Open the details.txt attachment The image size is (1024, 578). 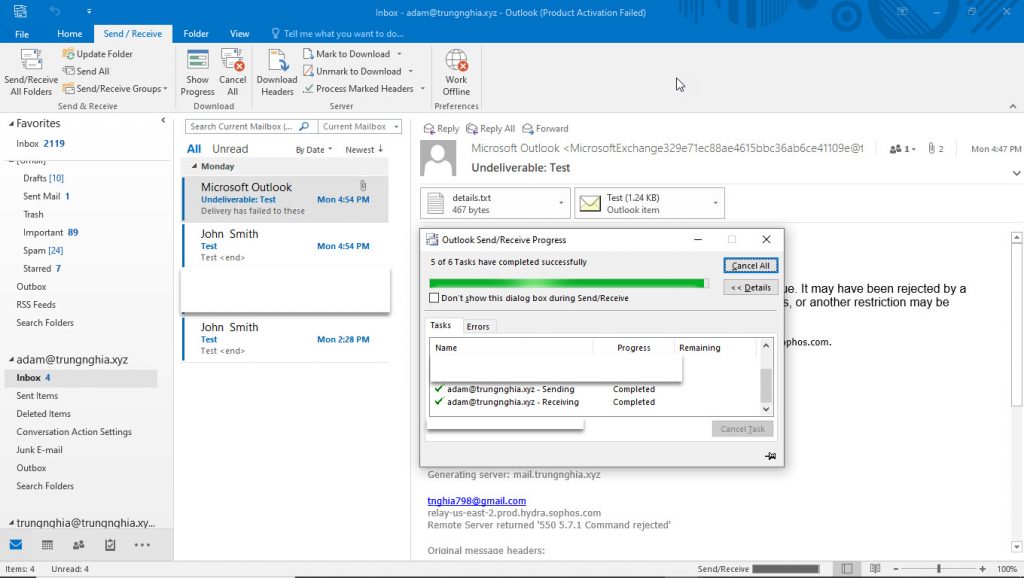tap(488, 203)
